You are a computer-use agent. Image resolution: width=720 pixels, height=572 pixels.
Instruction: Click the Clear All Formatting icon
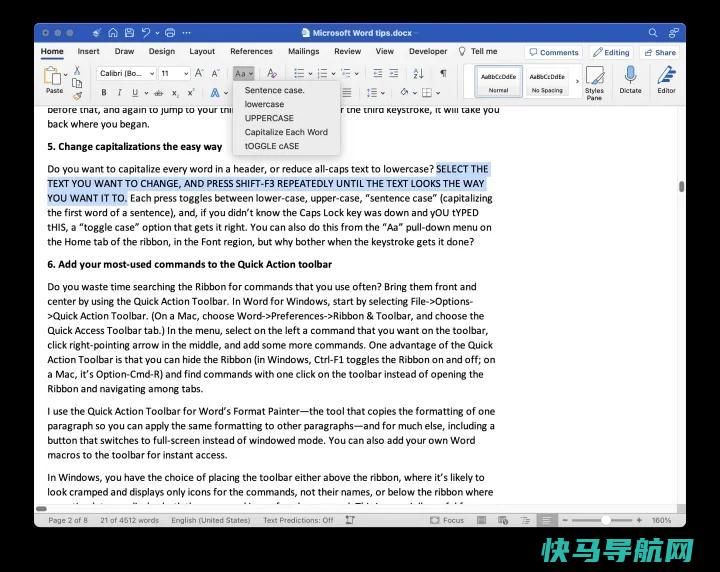coord(272,73)
